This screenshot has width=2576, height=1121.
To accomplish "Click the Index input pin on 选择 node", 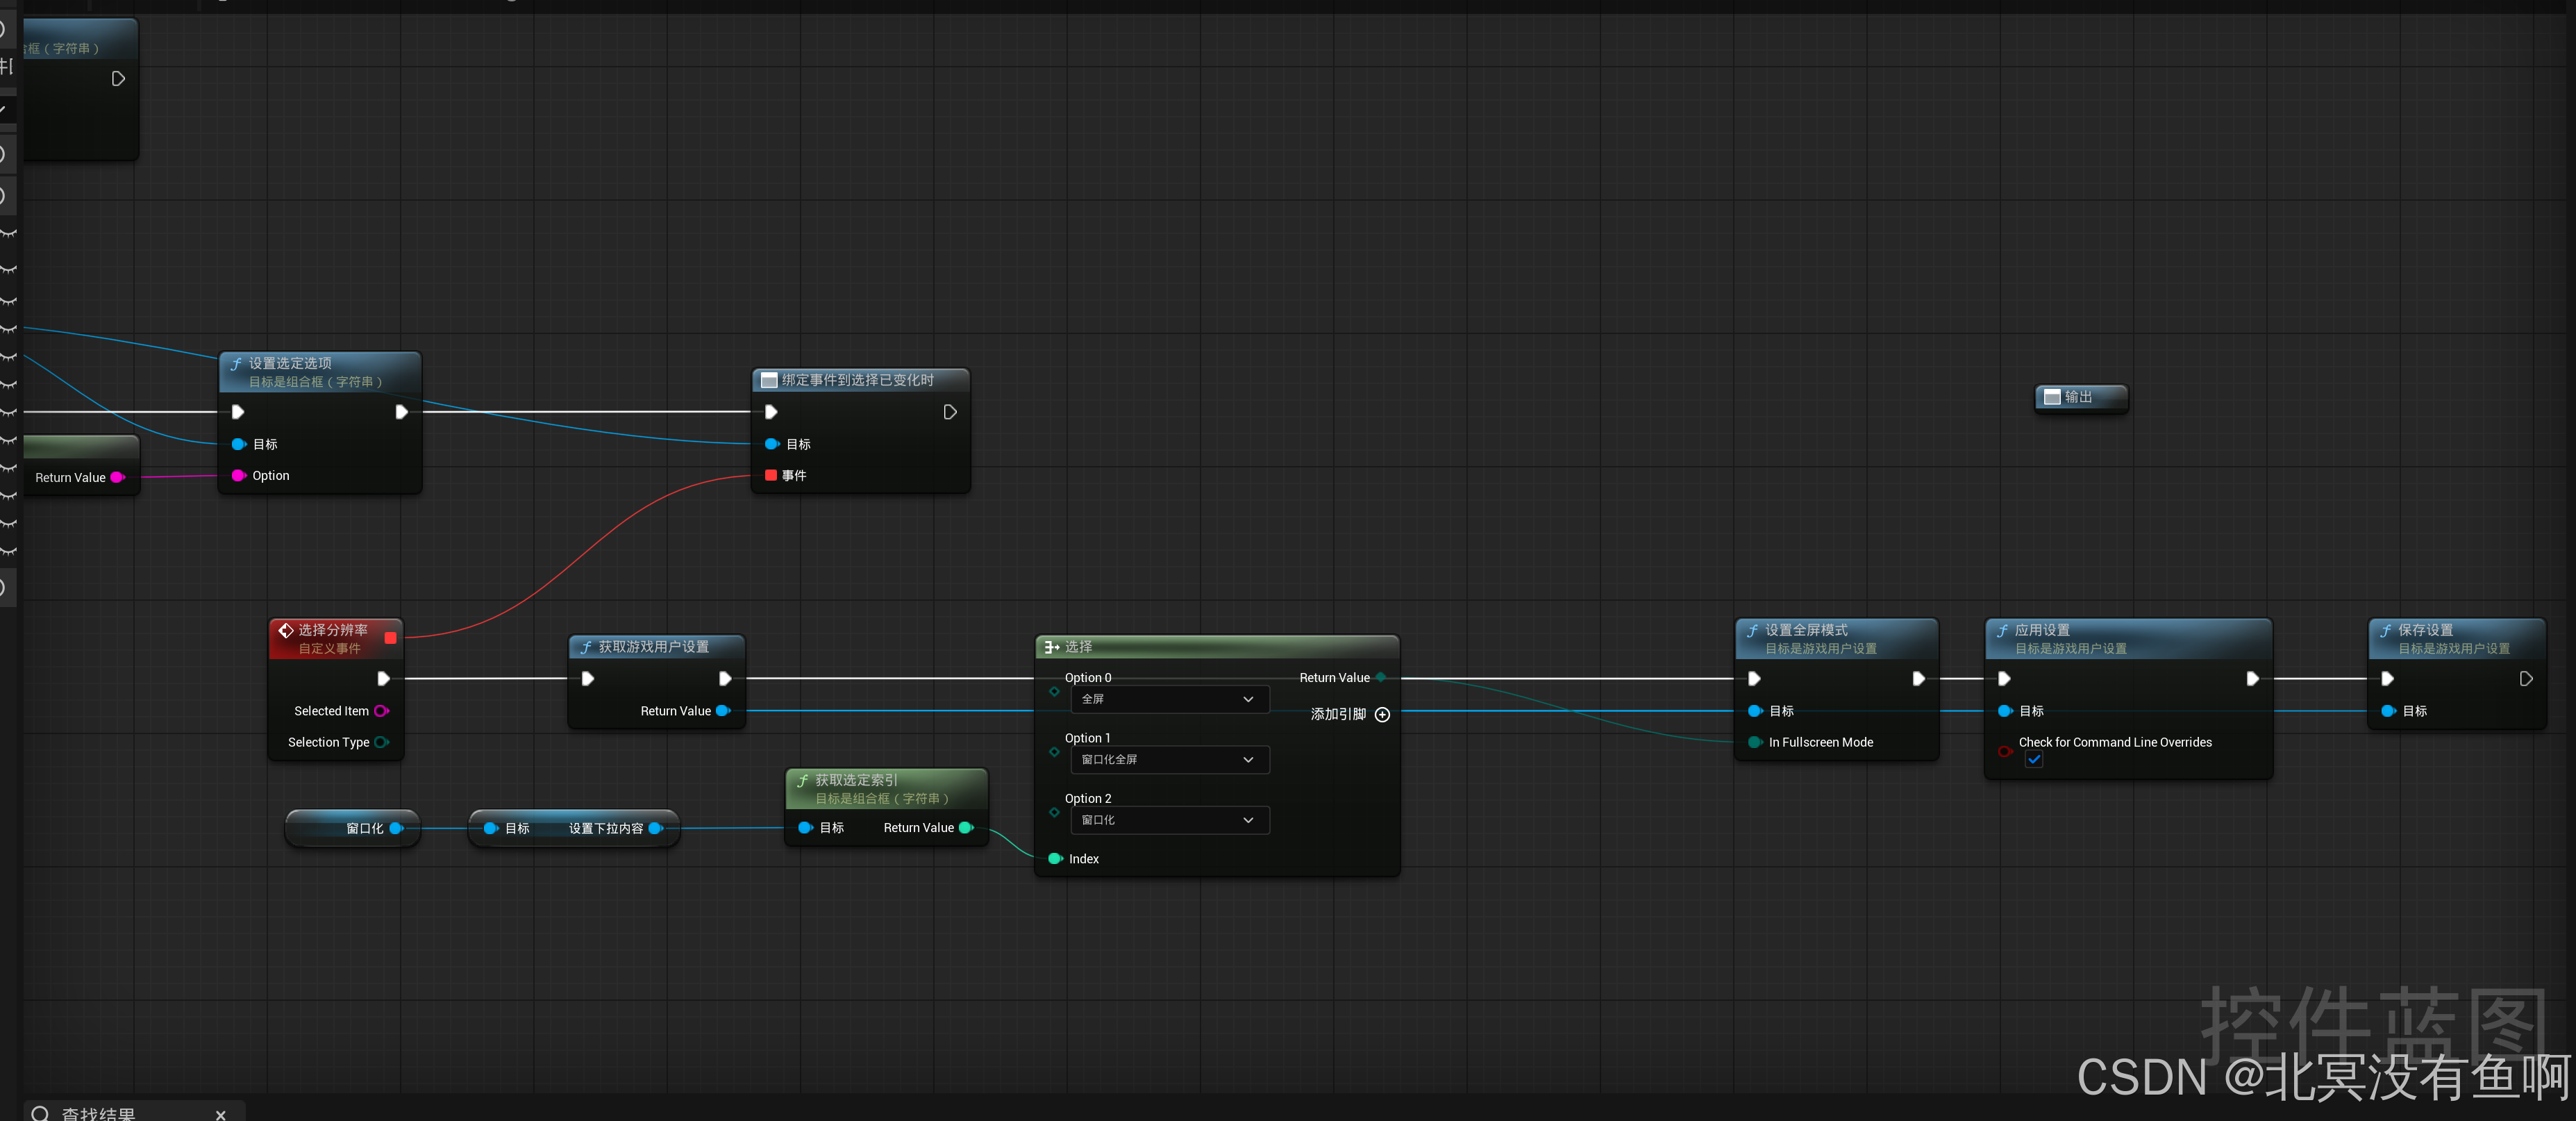I will pos(1054,859).
